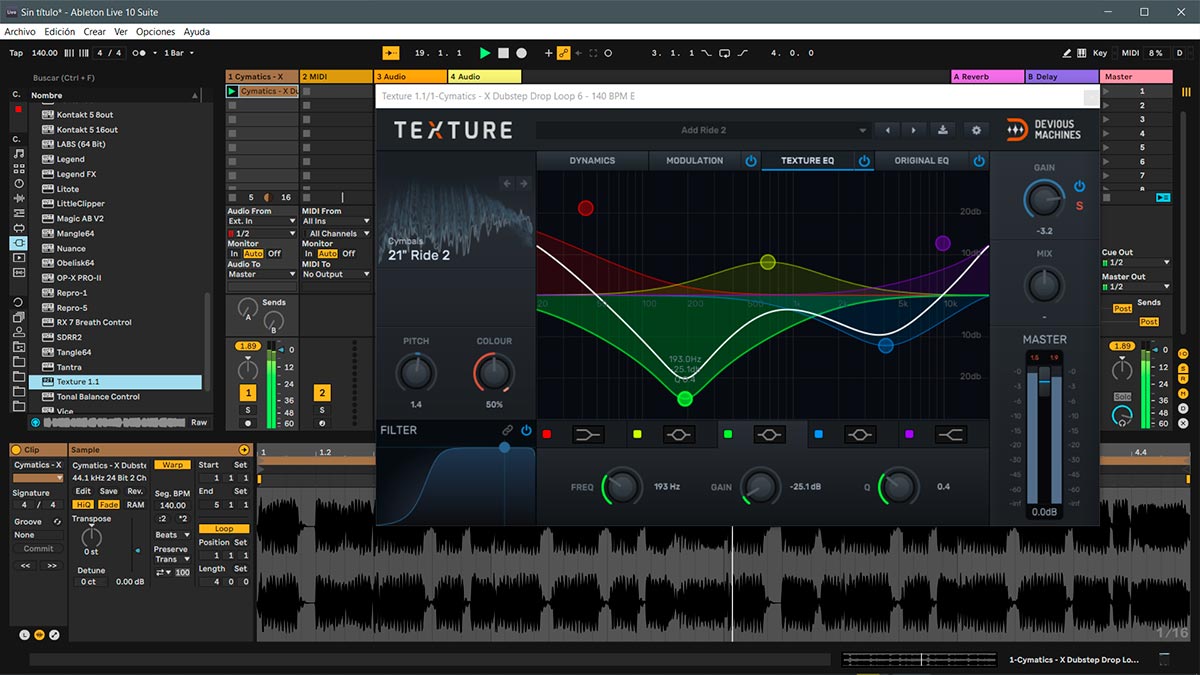Switch to the Modulation tab in Texture

[x=694, y=160]
